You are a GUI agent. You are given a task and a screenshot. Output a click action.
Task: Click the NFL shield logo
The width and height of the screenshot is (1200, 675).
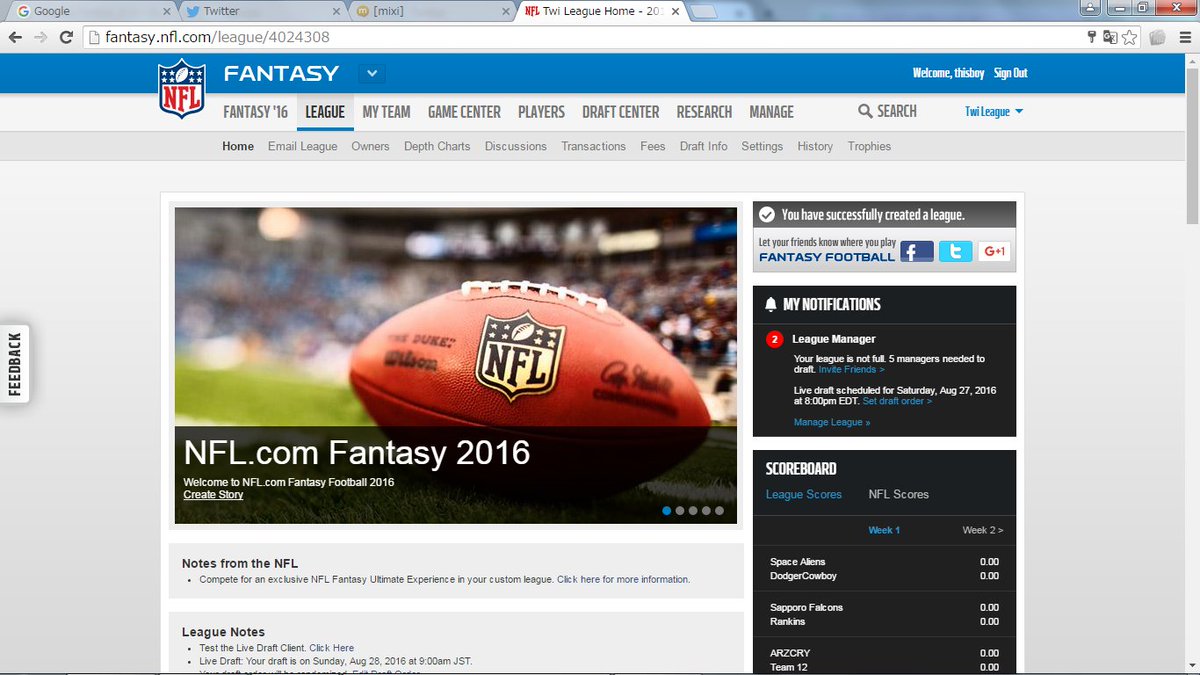coord(182,89)
